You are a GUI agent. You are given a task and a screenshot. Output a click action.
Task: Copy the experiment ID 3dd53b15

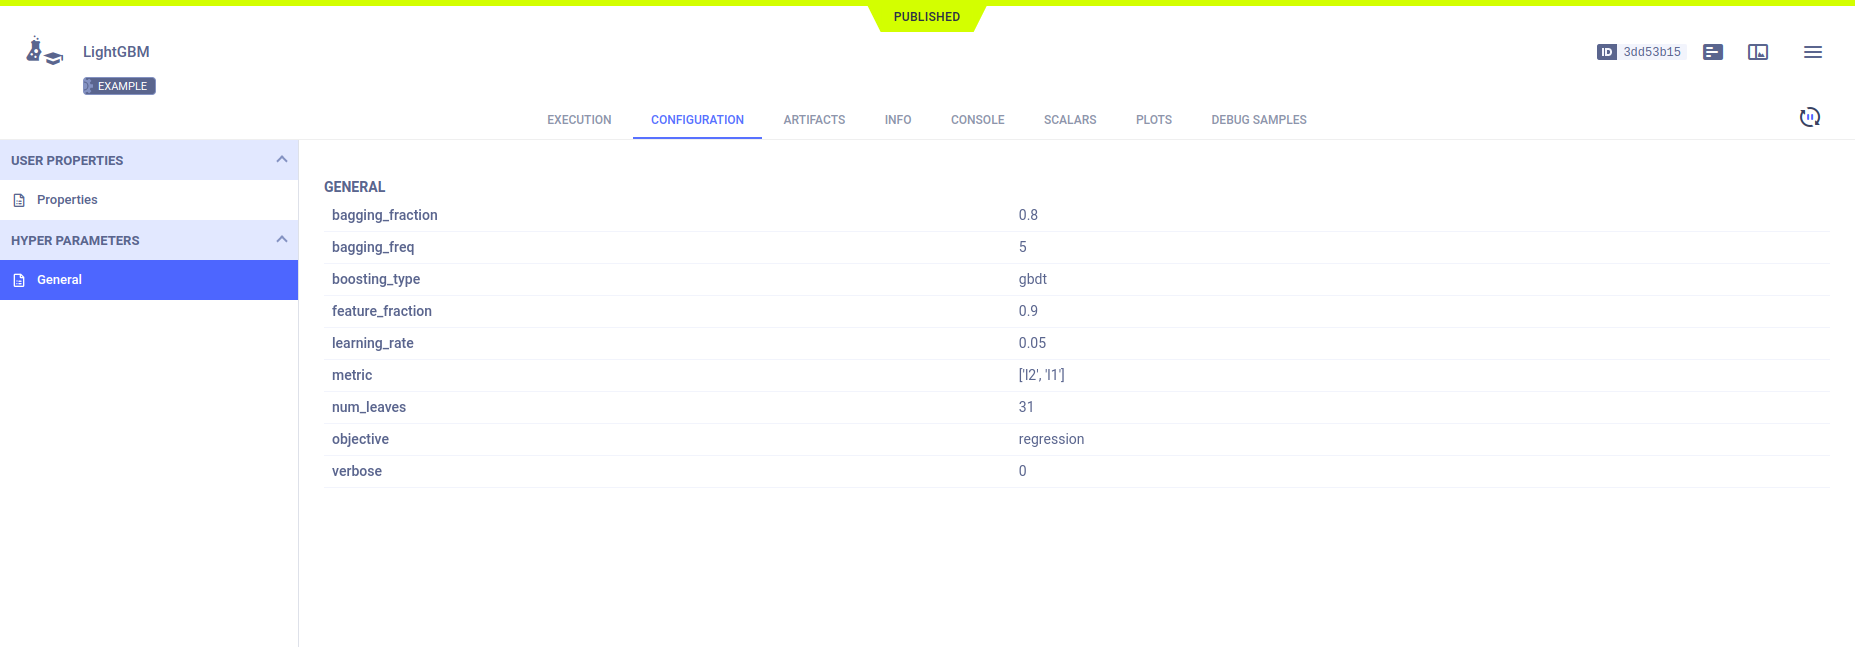(1651, 52)
